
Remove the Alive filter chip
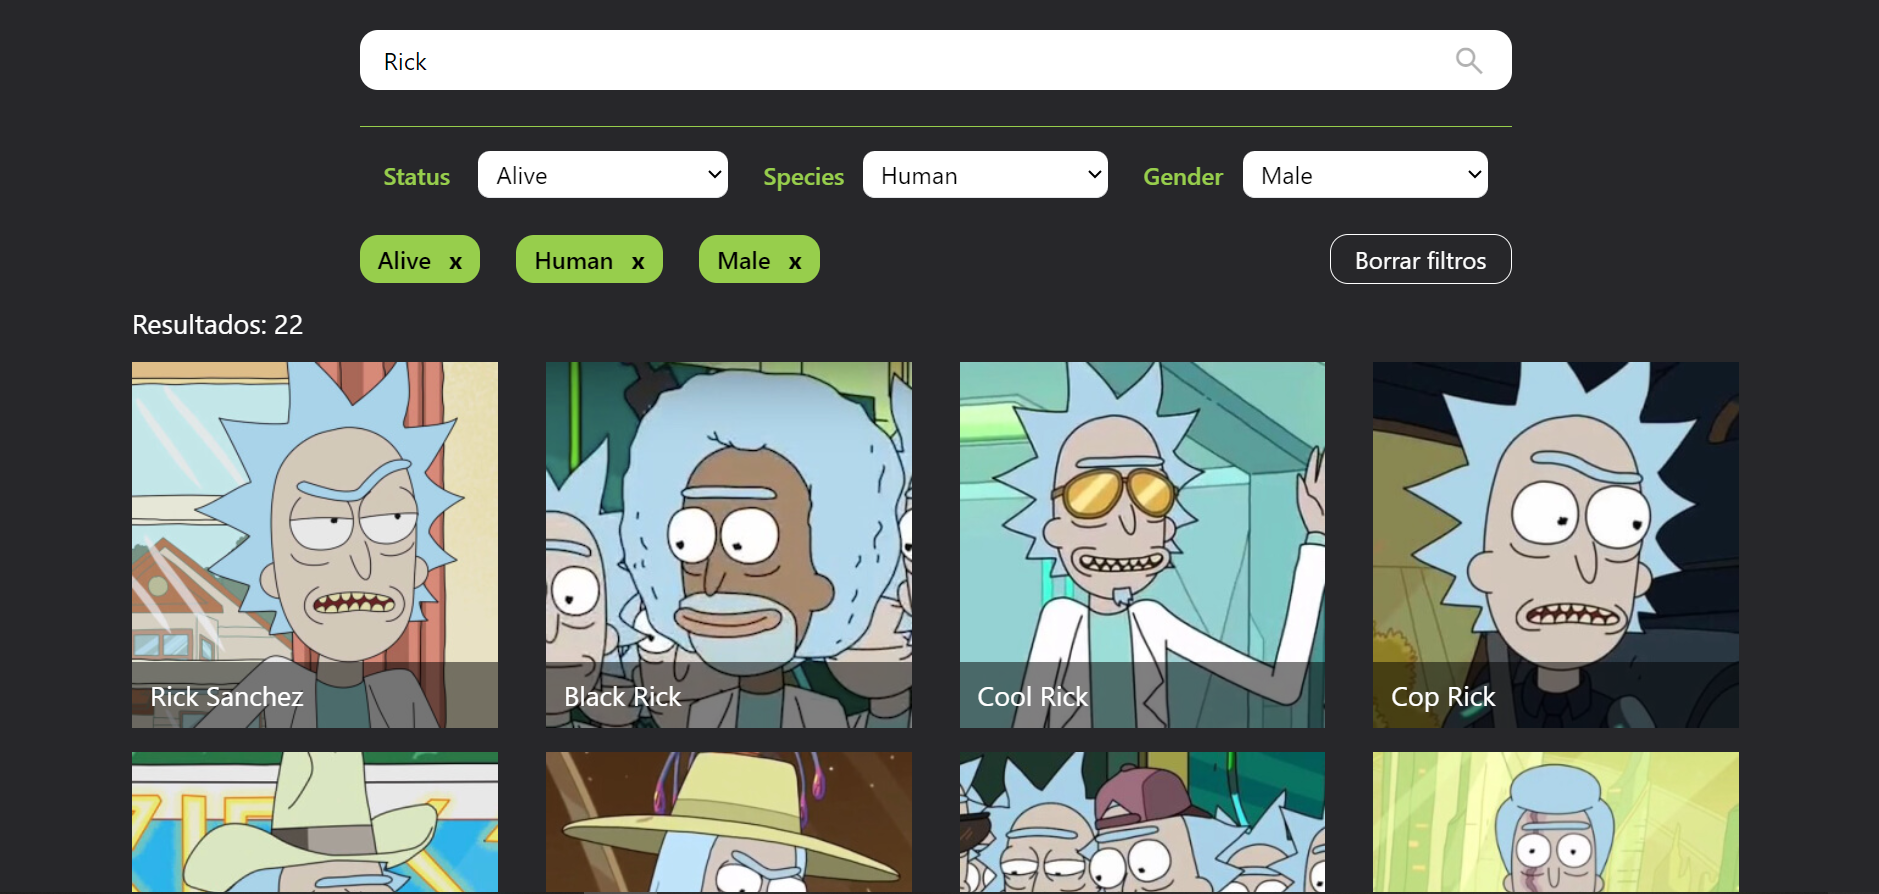[x=455, y=262]
